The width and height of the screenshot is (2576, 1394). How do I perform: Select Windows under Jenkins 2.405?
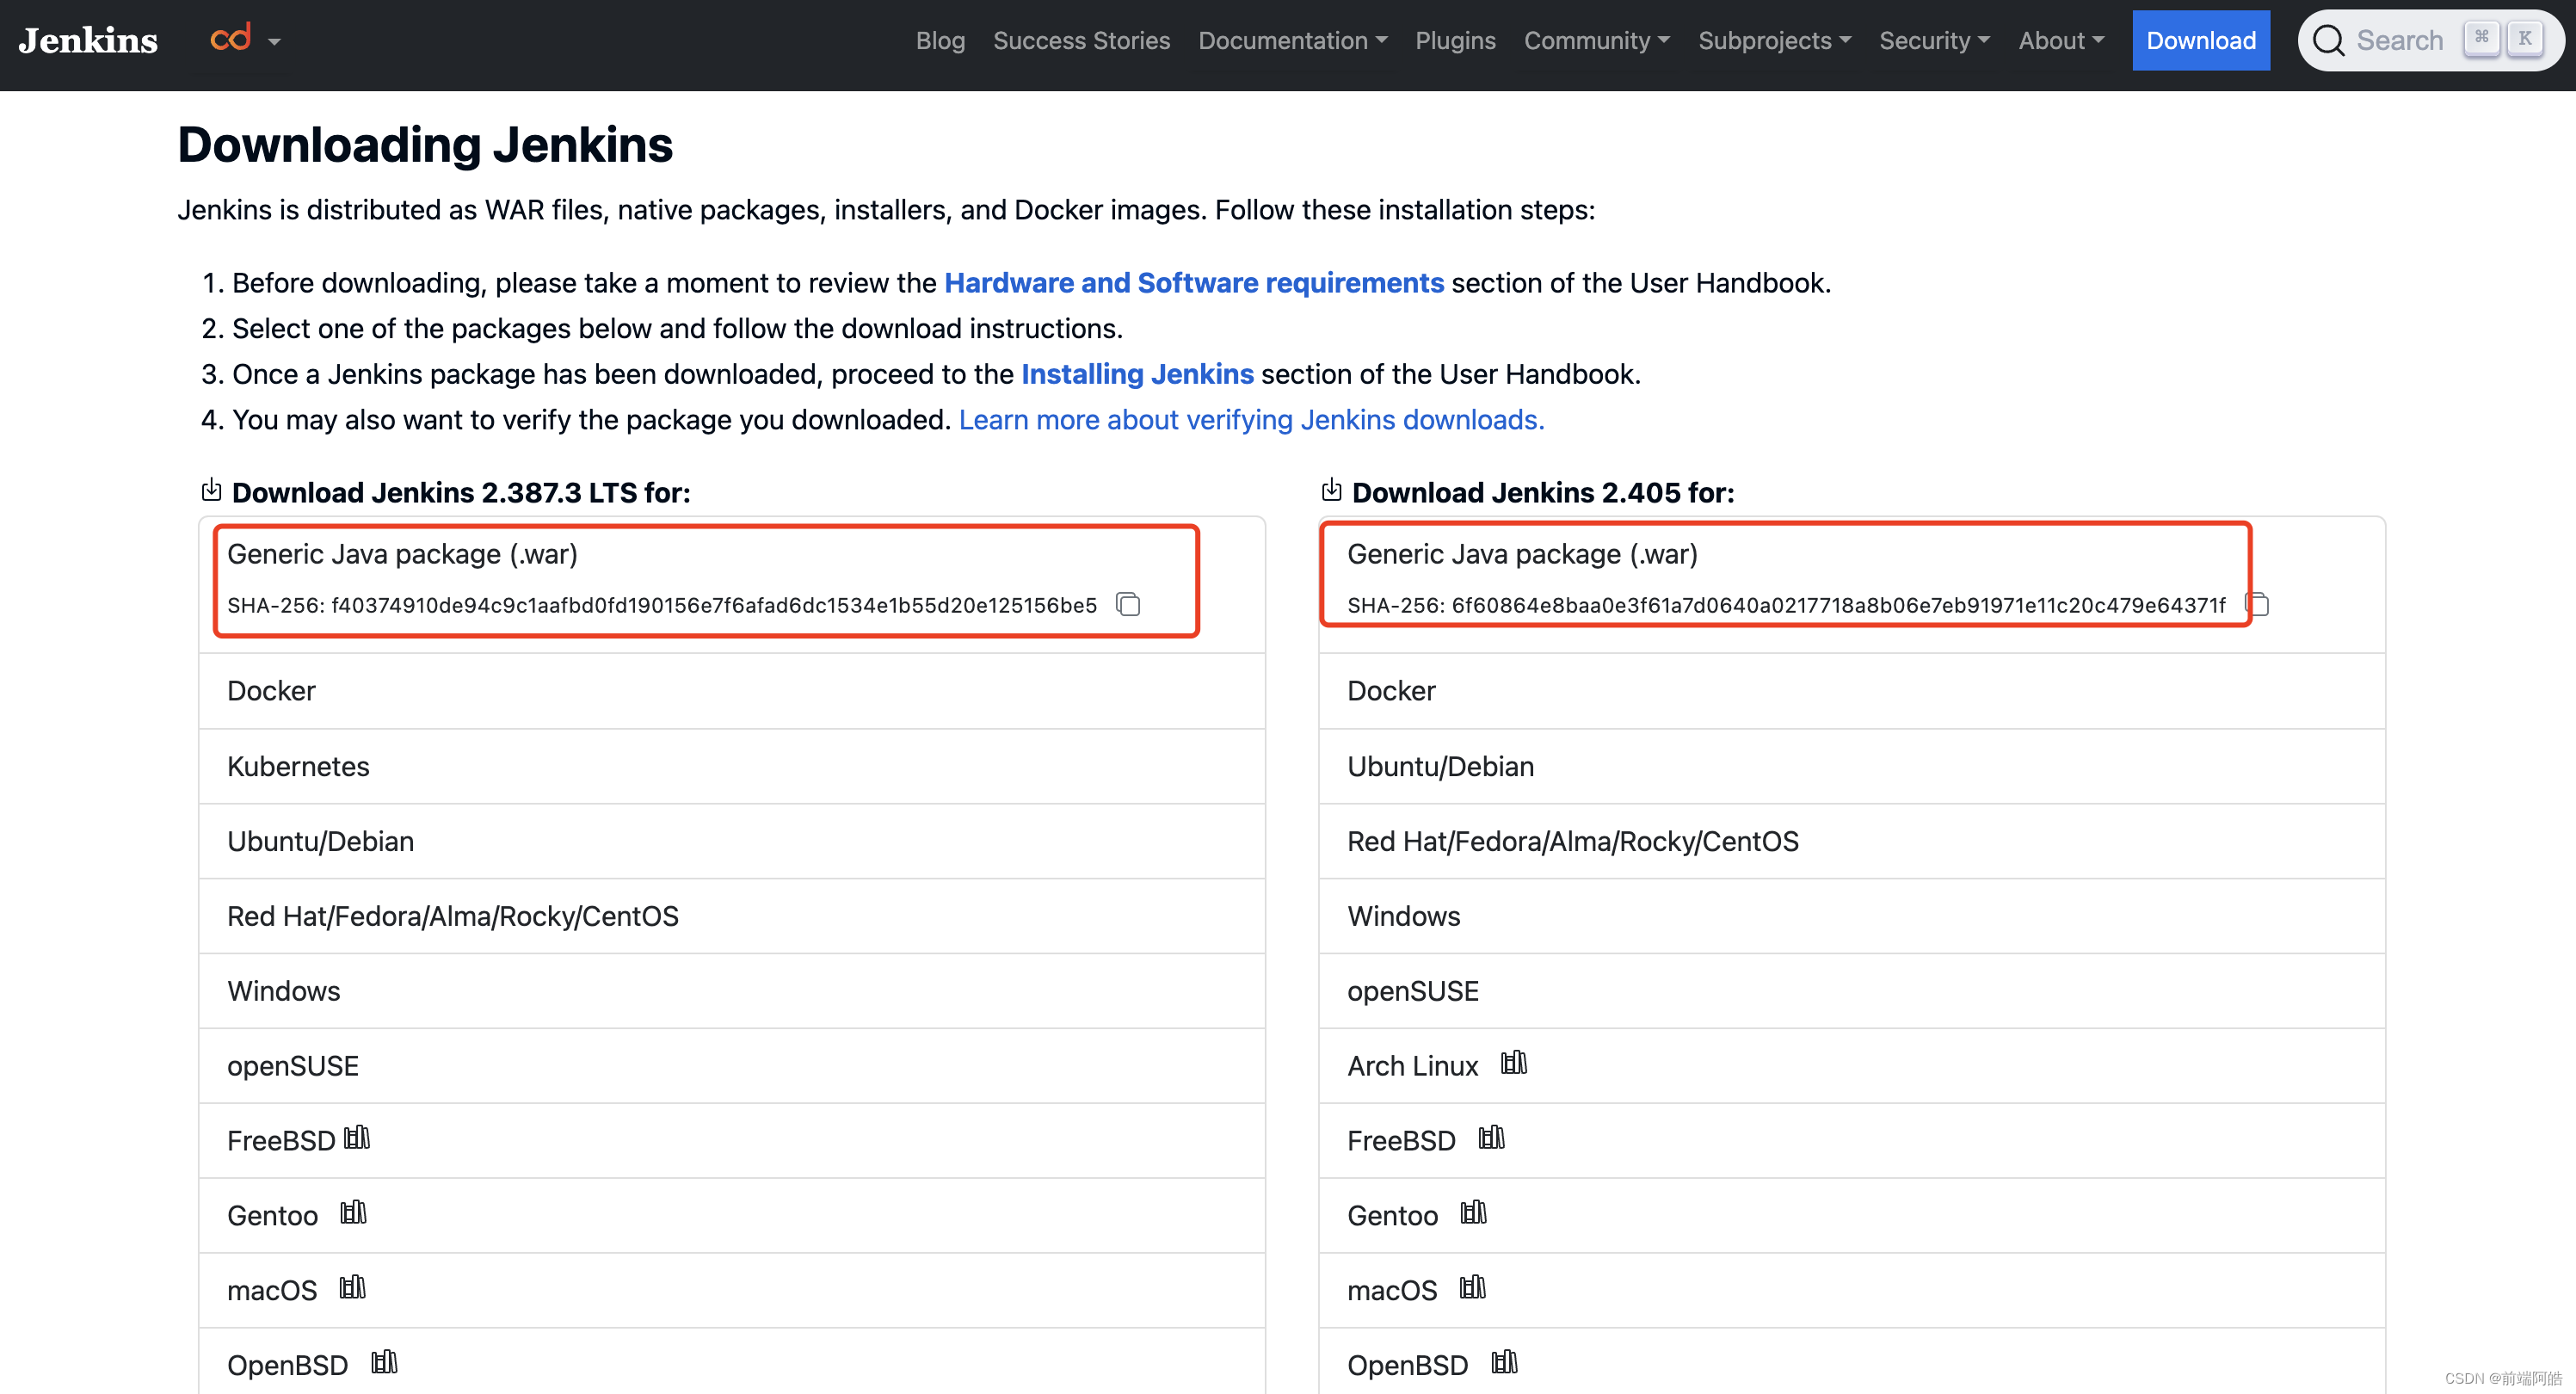(x=1852, y=916)
